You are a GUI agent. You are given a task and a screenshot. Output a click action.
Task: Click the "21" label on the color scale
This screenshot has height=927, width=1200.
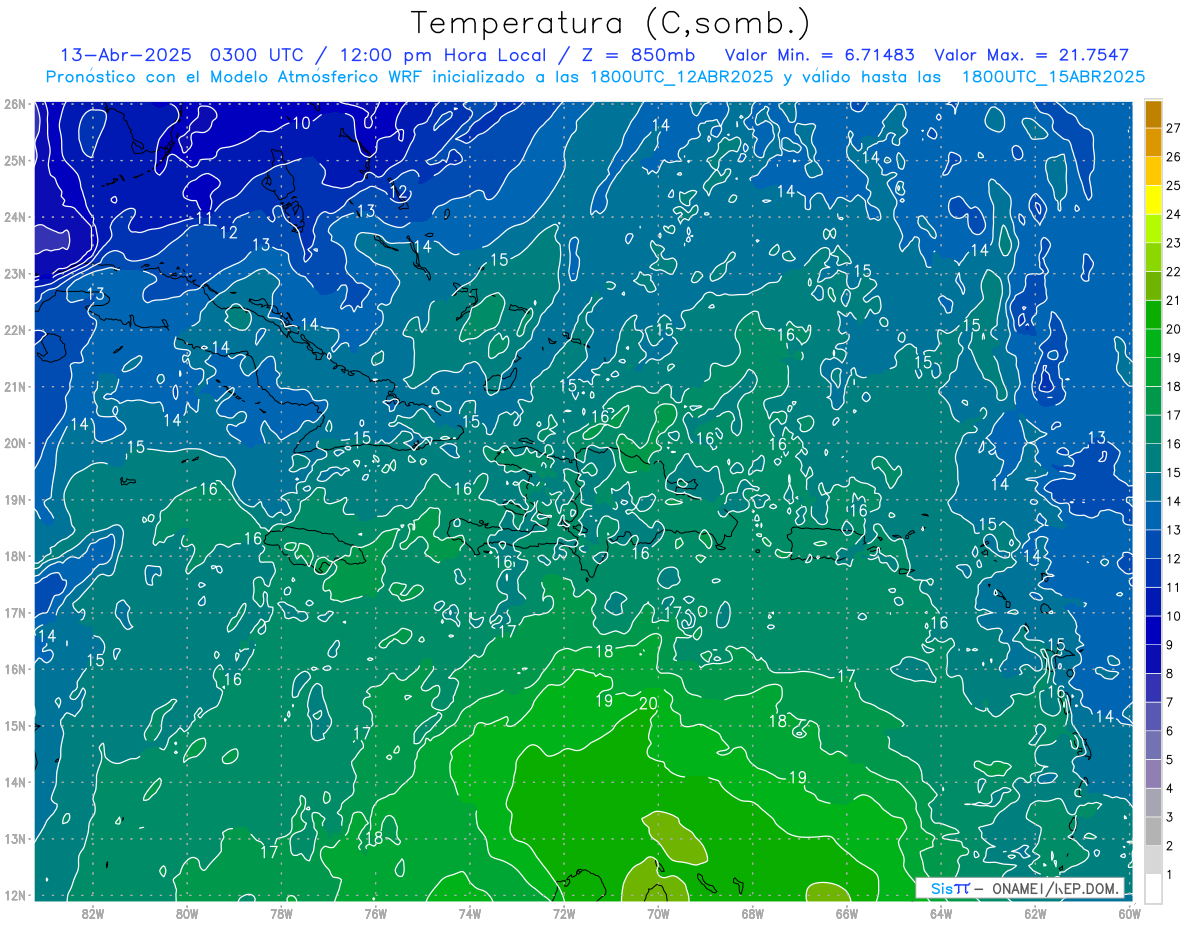point(1173,300)
